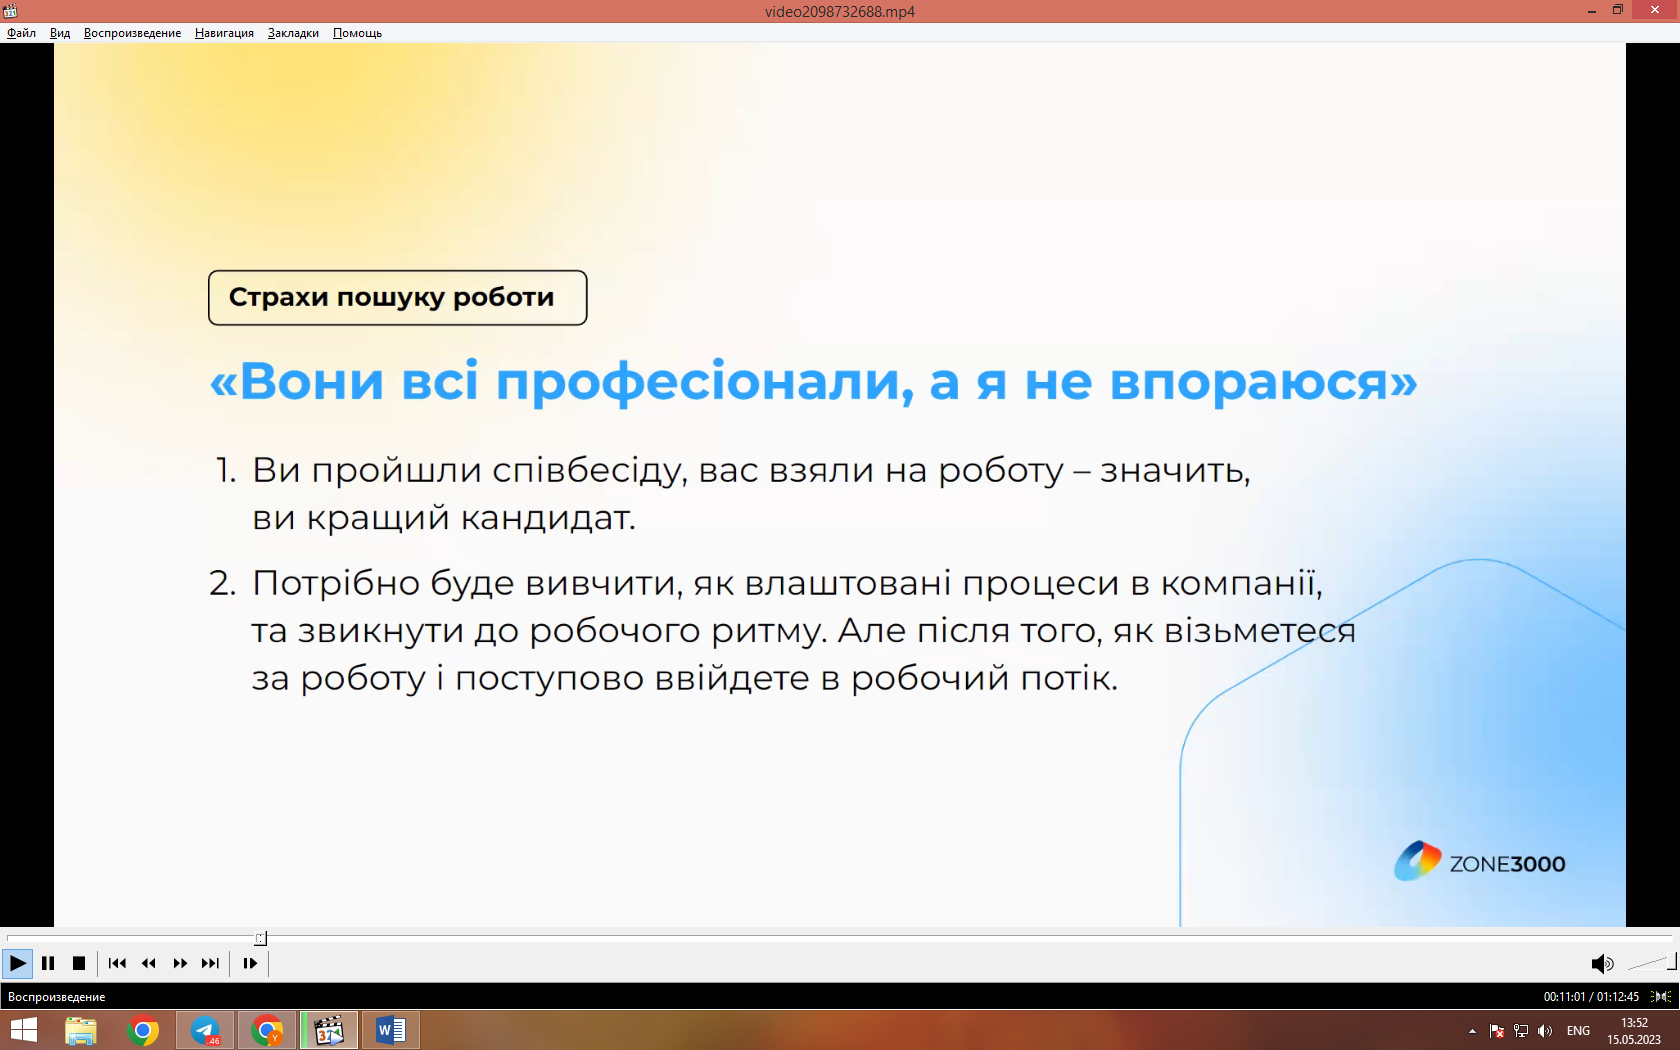Click the 00:11:01 / 01:12:45 time display

1591,996
